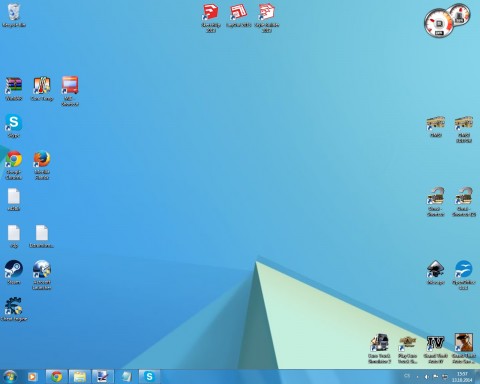Open the Action Center flag icon
This screenshot has width=480, height=384.
point(436,377)
